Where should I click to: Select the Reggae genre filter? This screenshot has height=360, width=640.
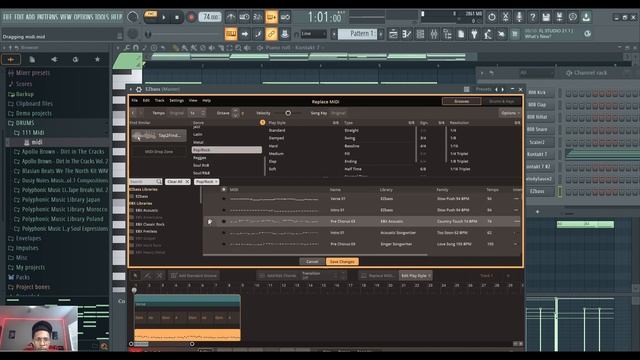(x=200, y=158)
